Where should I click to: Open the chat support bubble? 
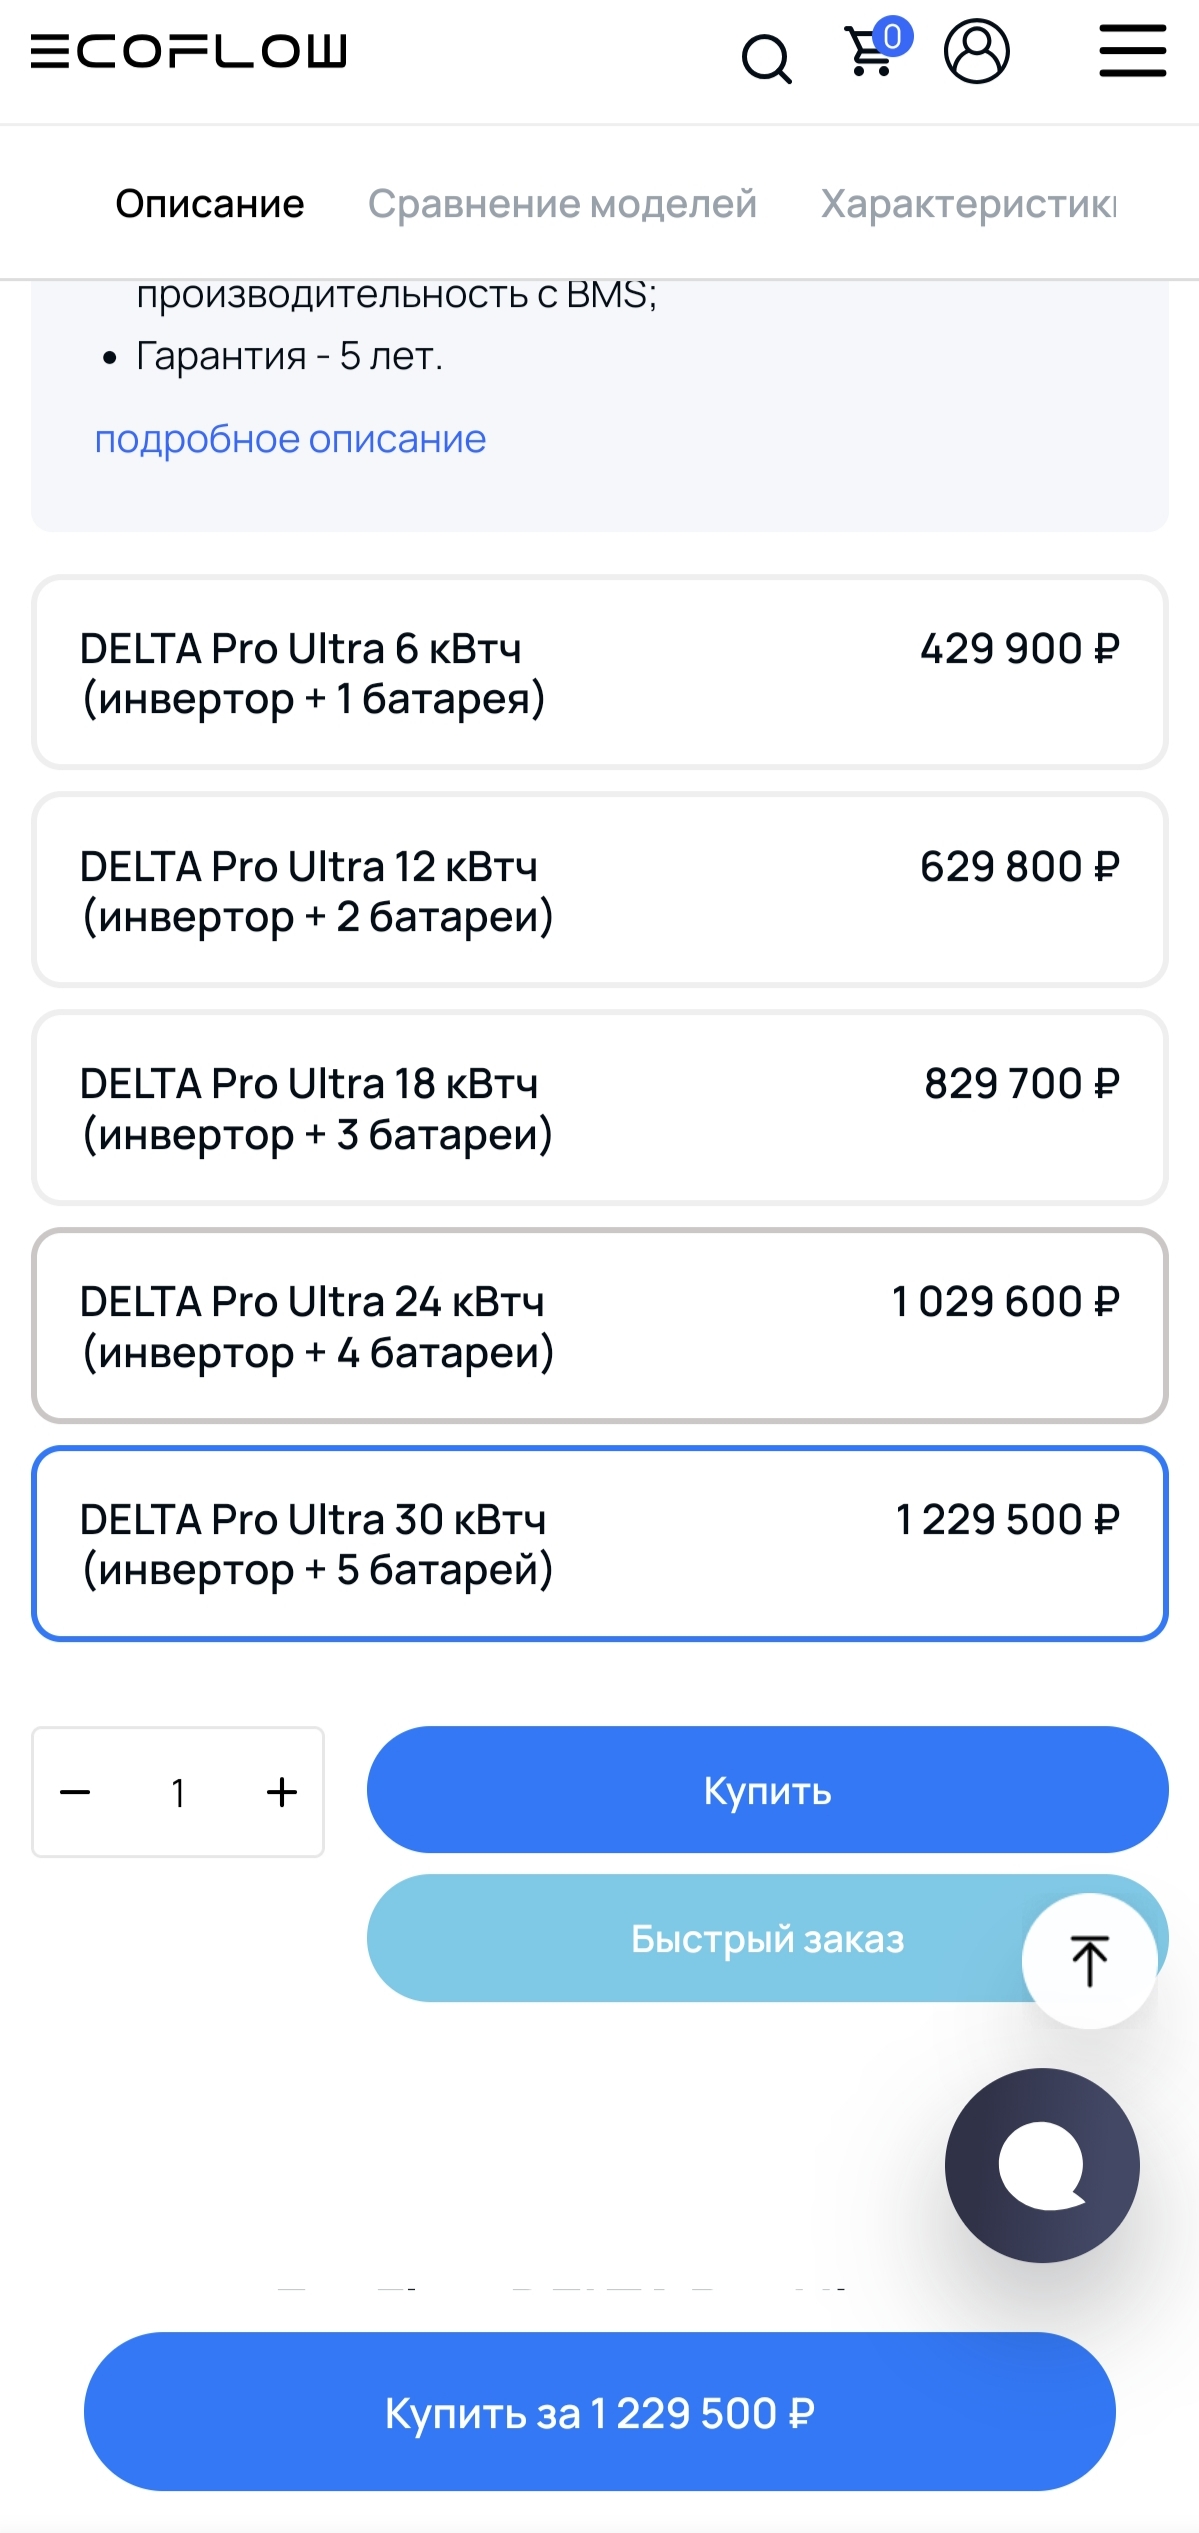[x=1042, y=2165]
